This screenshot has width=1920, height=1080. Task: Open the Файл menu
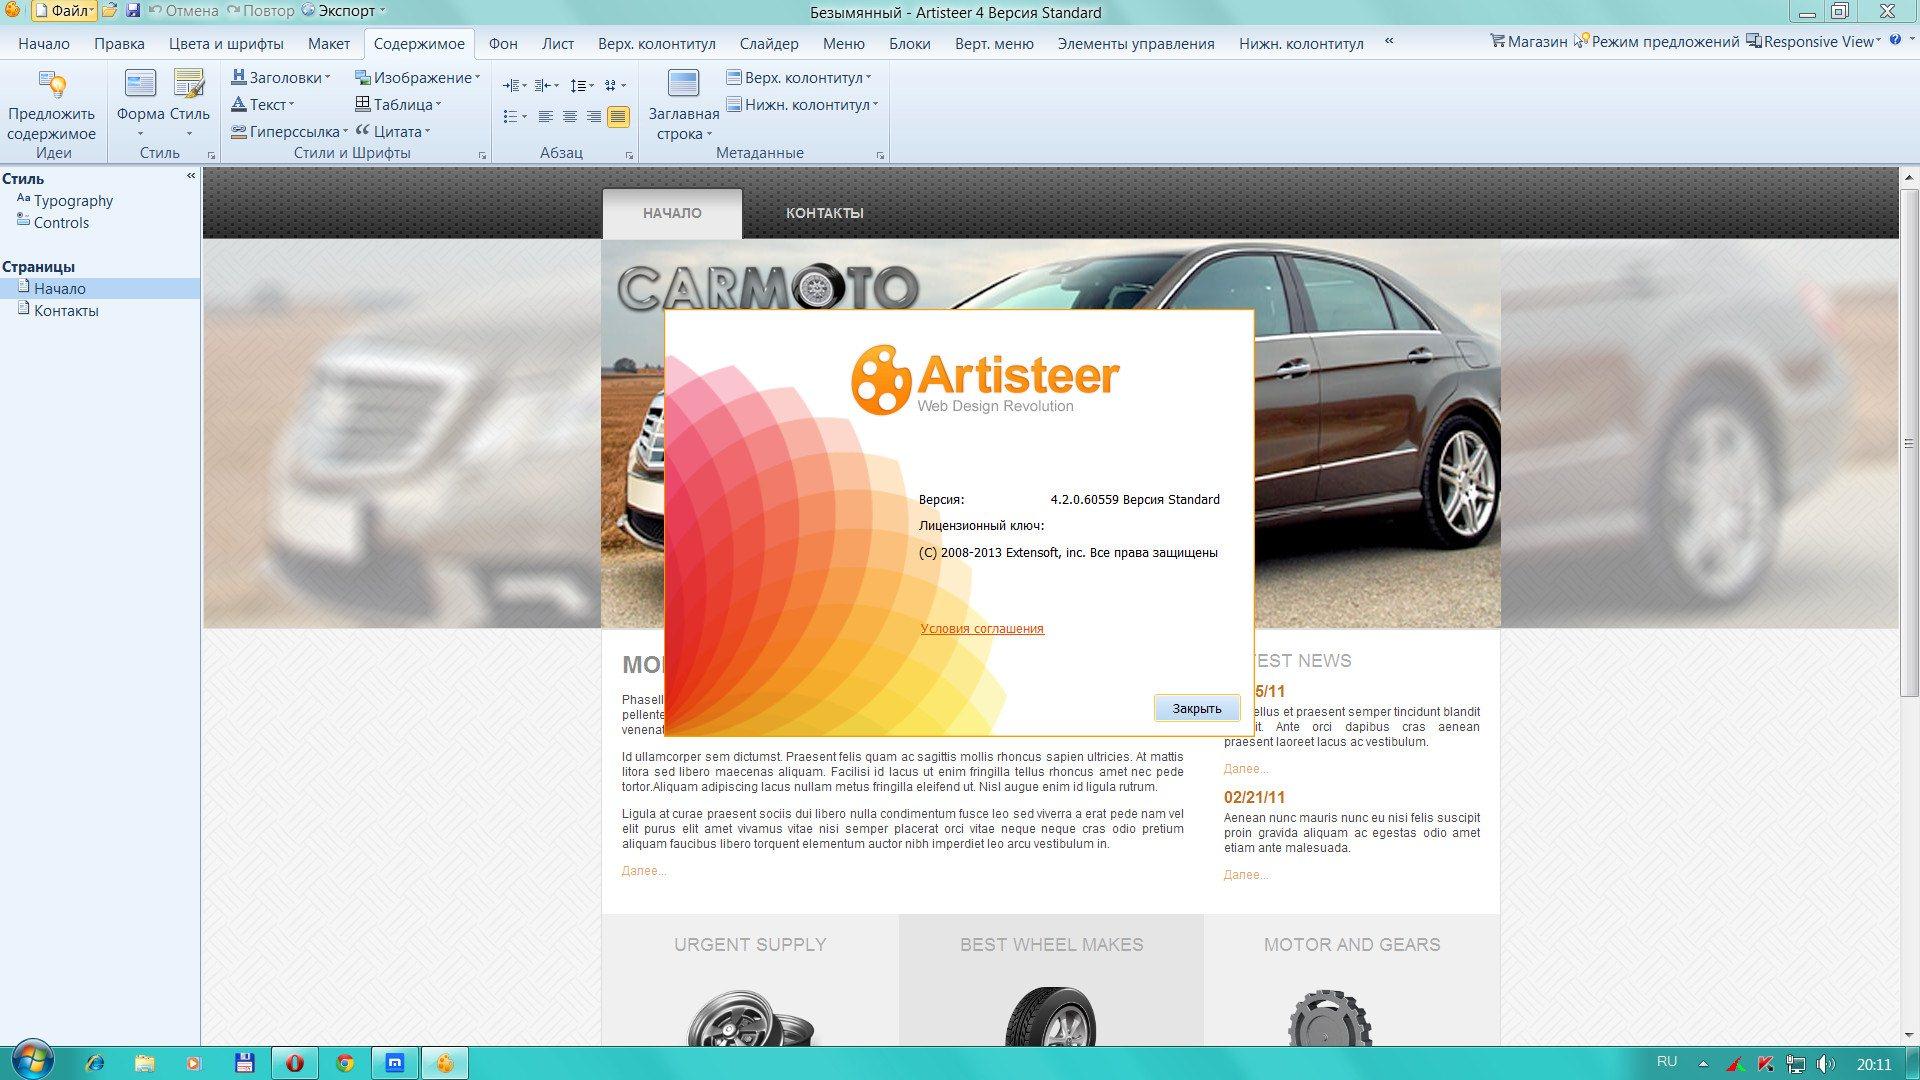[x=64, y=11]
